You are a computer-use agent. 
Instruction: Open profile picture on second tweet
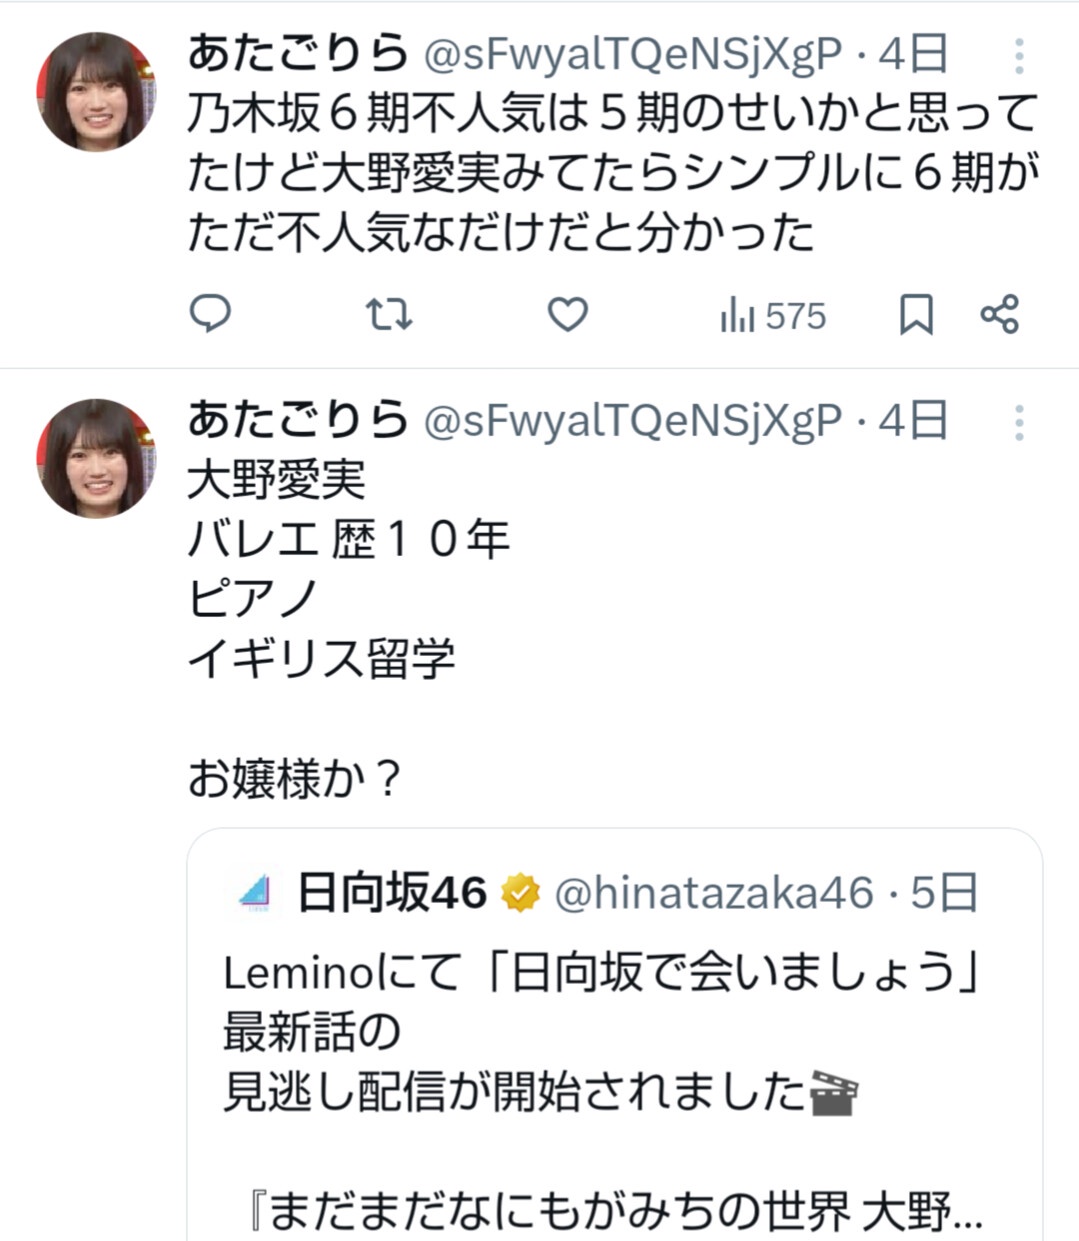click(x=96, y=459)
